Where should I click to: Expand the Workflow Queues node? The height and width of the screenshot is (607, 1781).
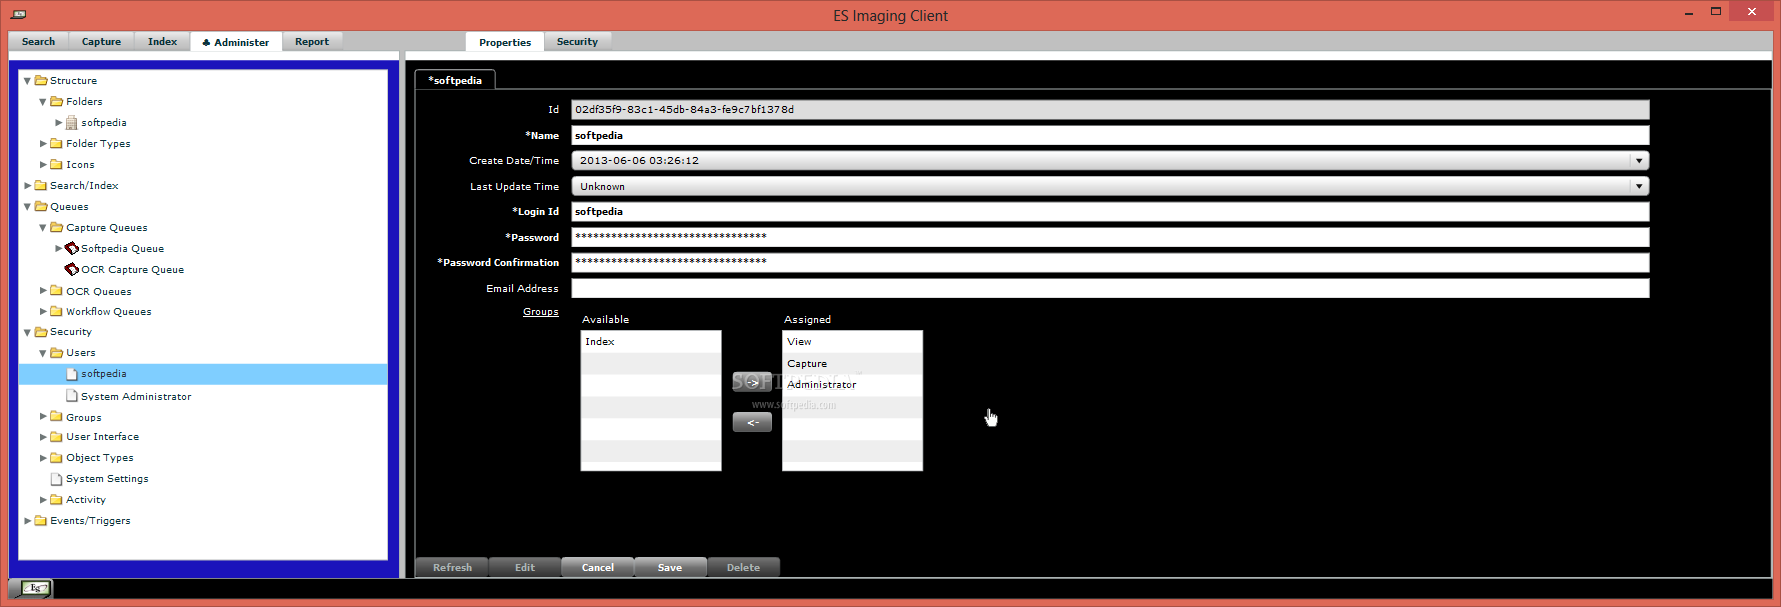point(43,312)
